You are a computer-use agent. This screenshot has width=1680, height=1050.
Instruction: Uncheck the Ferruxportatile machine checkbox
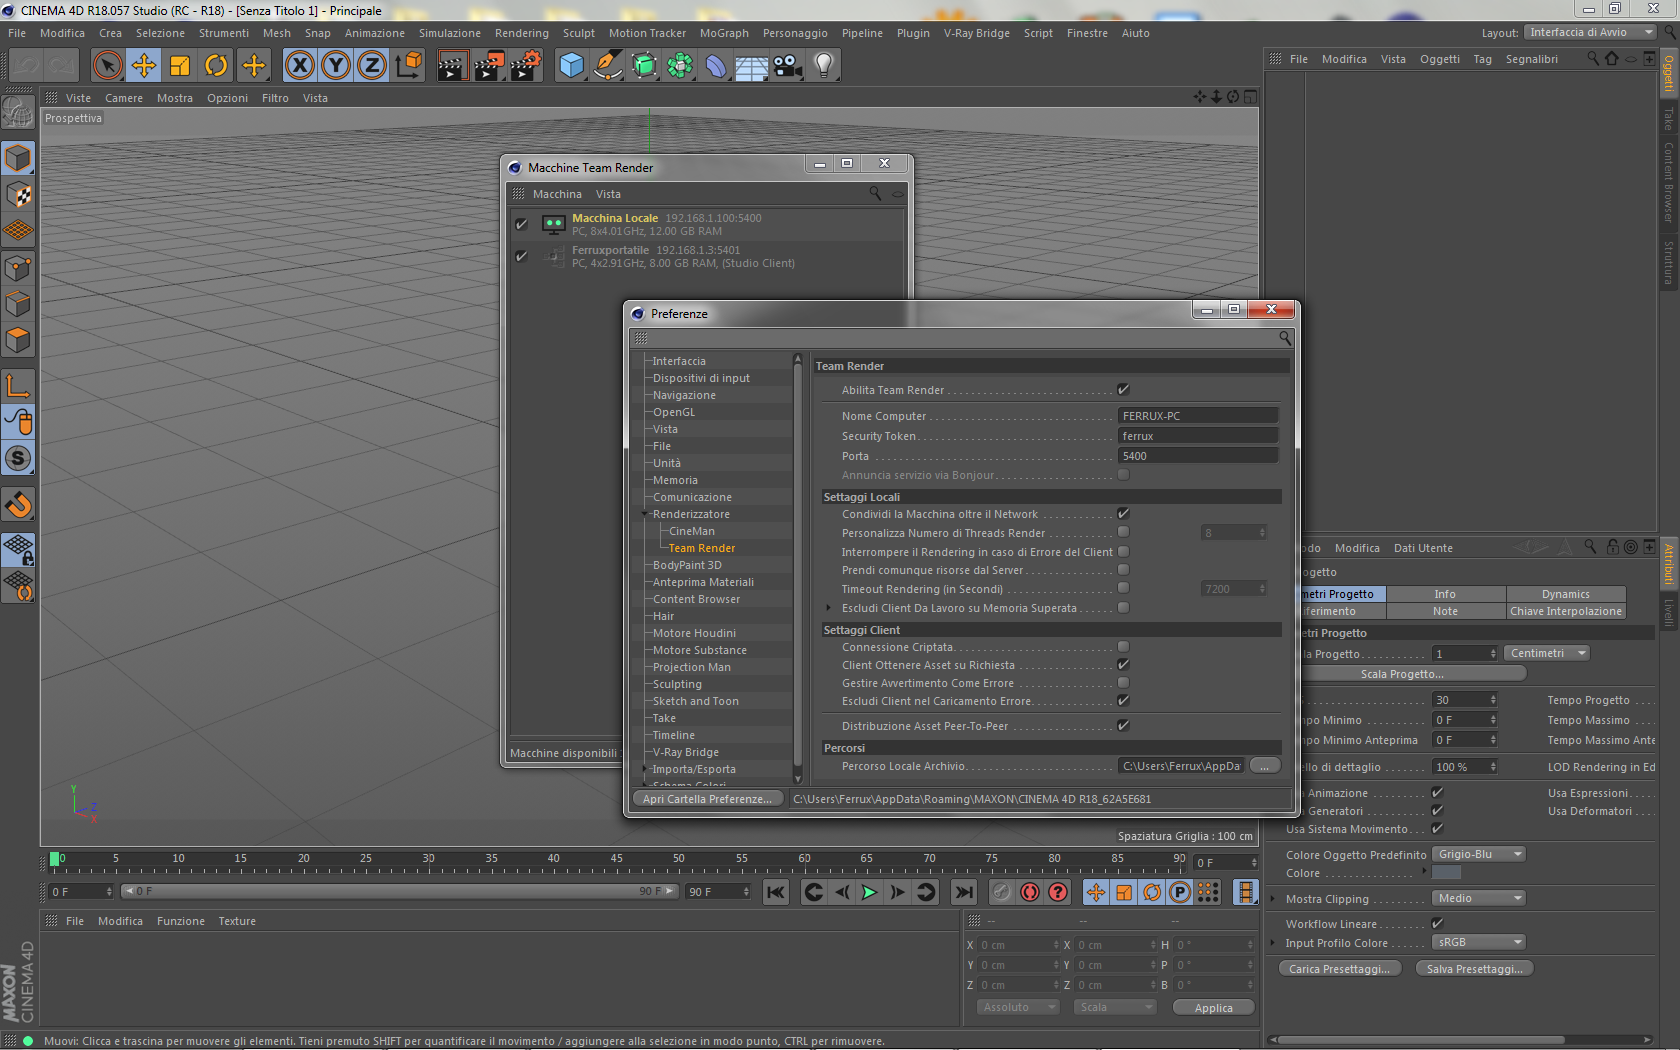pyautogui.click(x=521, y=256)
